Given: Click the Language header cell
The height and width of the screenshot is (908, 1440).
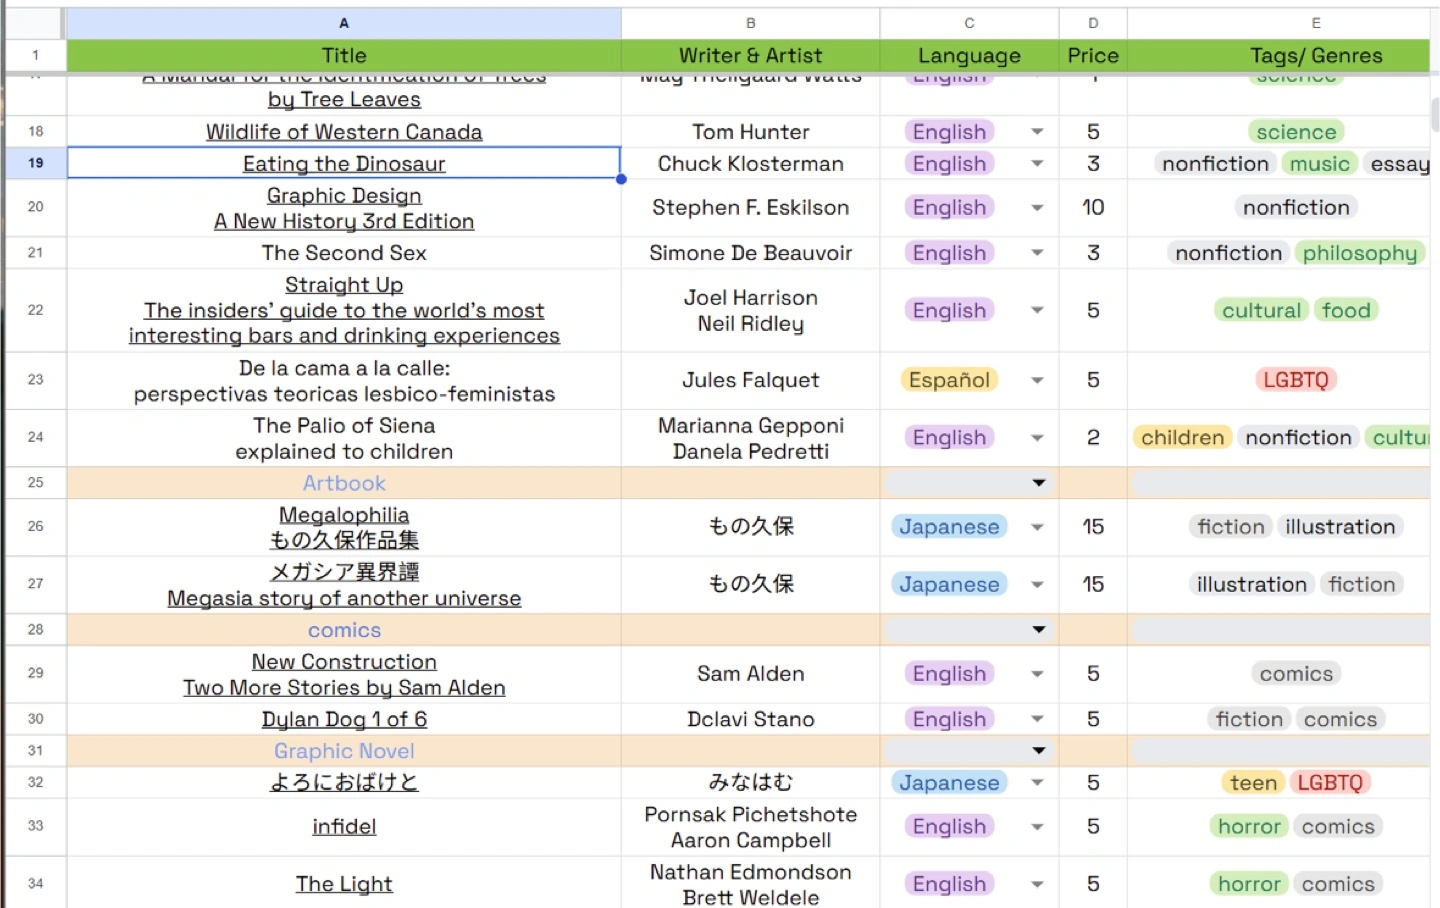Looking at the screenshot, I should (x=970, y=56).
